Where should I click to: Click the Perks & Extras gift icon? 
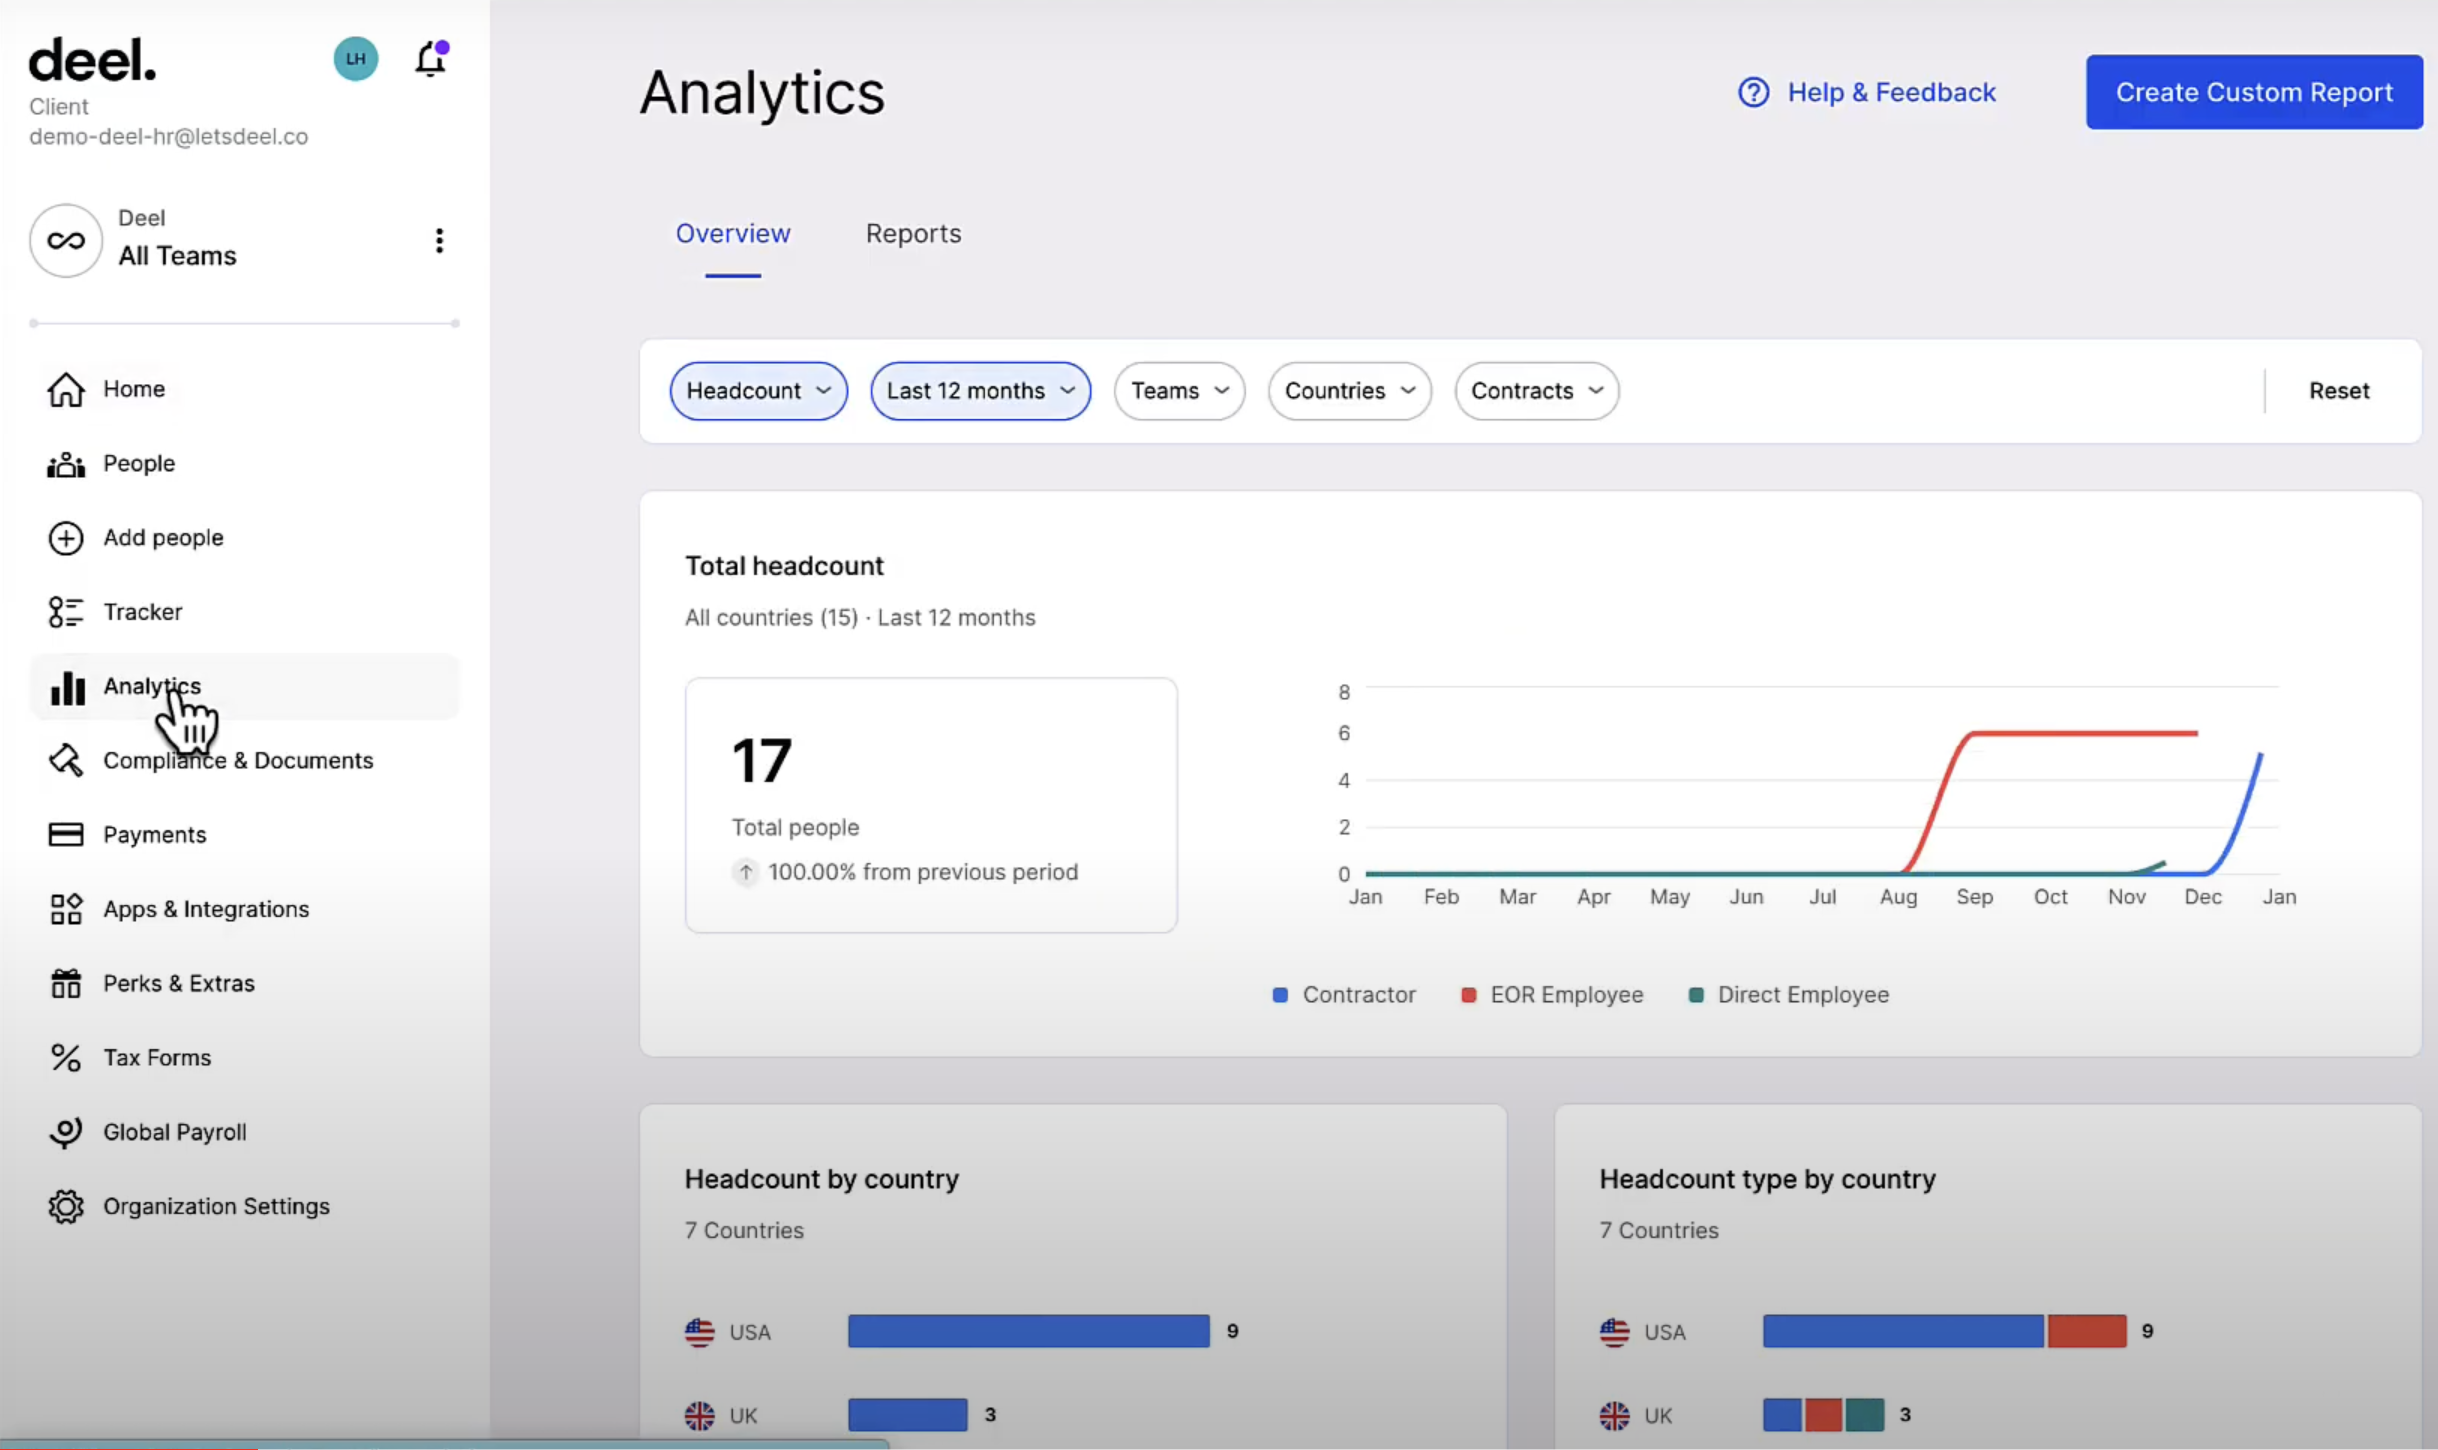click(x=66, y=983)
